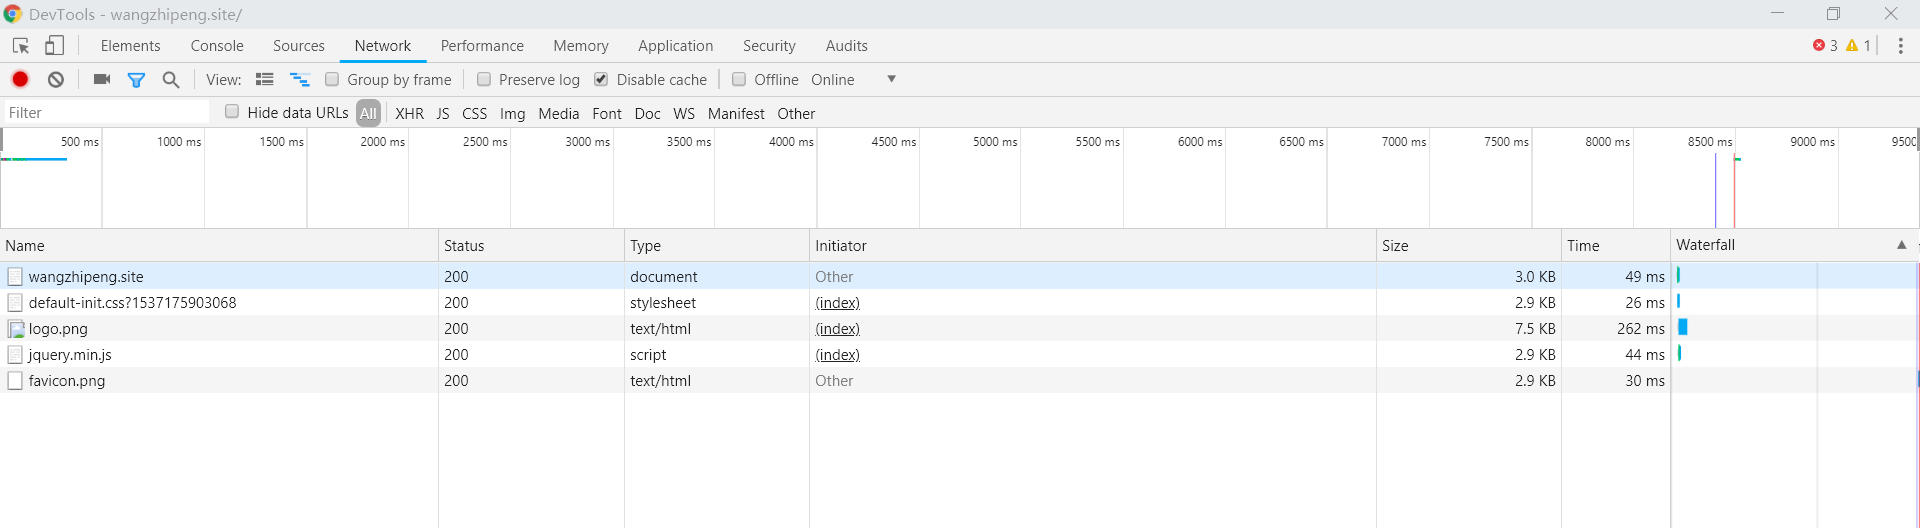This screenshot has width=1920, height=528.
Task: Check the Hide data URLs checkbox
Action: (x=232, y=112)
